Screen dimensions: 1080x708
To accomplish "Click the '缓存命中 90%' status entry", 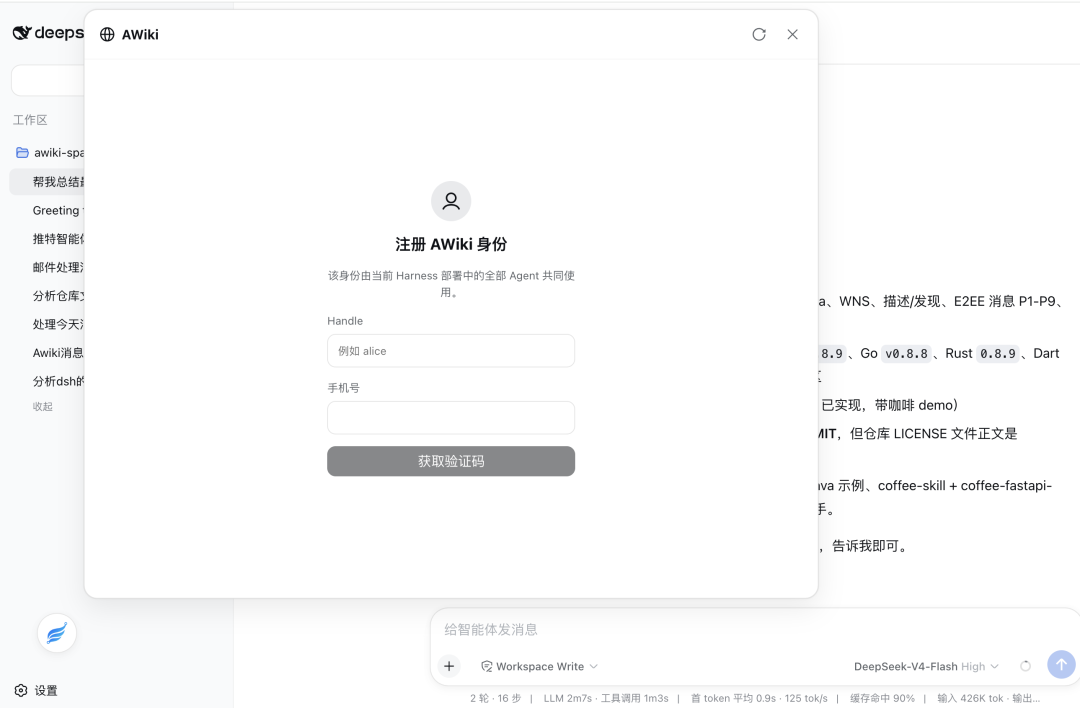I will pyautogui.click(x=882, y=698).
